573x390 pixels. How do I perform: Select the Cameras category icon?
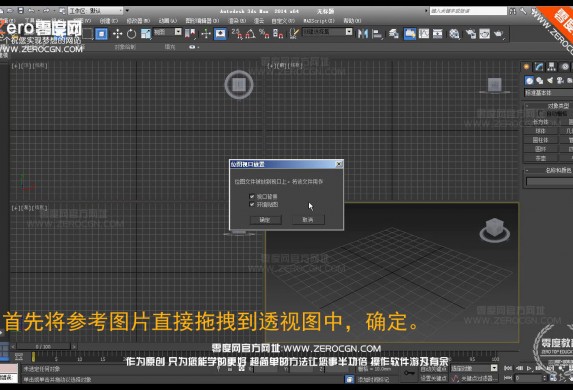coord(560,80)
